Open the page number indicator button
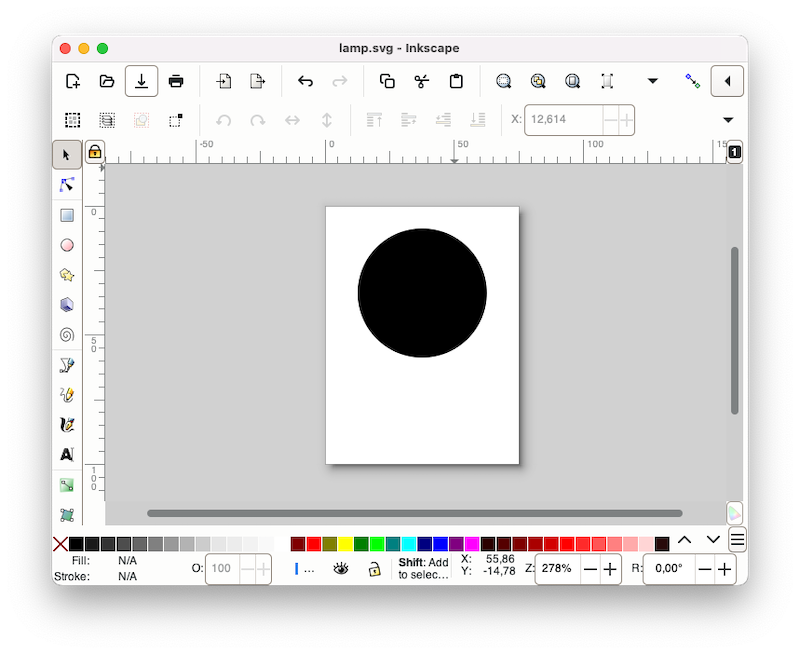The width and height of the screenshot is (800, 654). pyautogui.click(x=734, y=152)
